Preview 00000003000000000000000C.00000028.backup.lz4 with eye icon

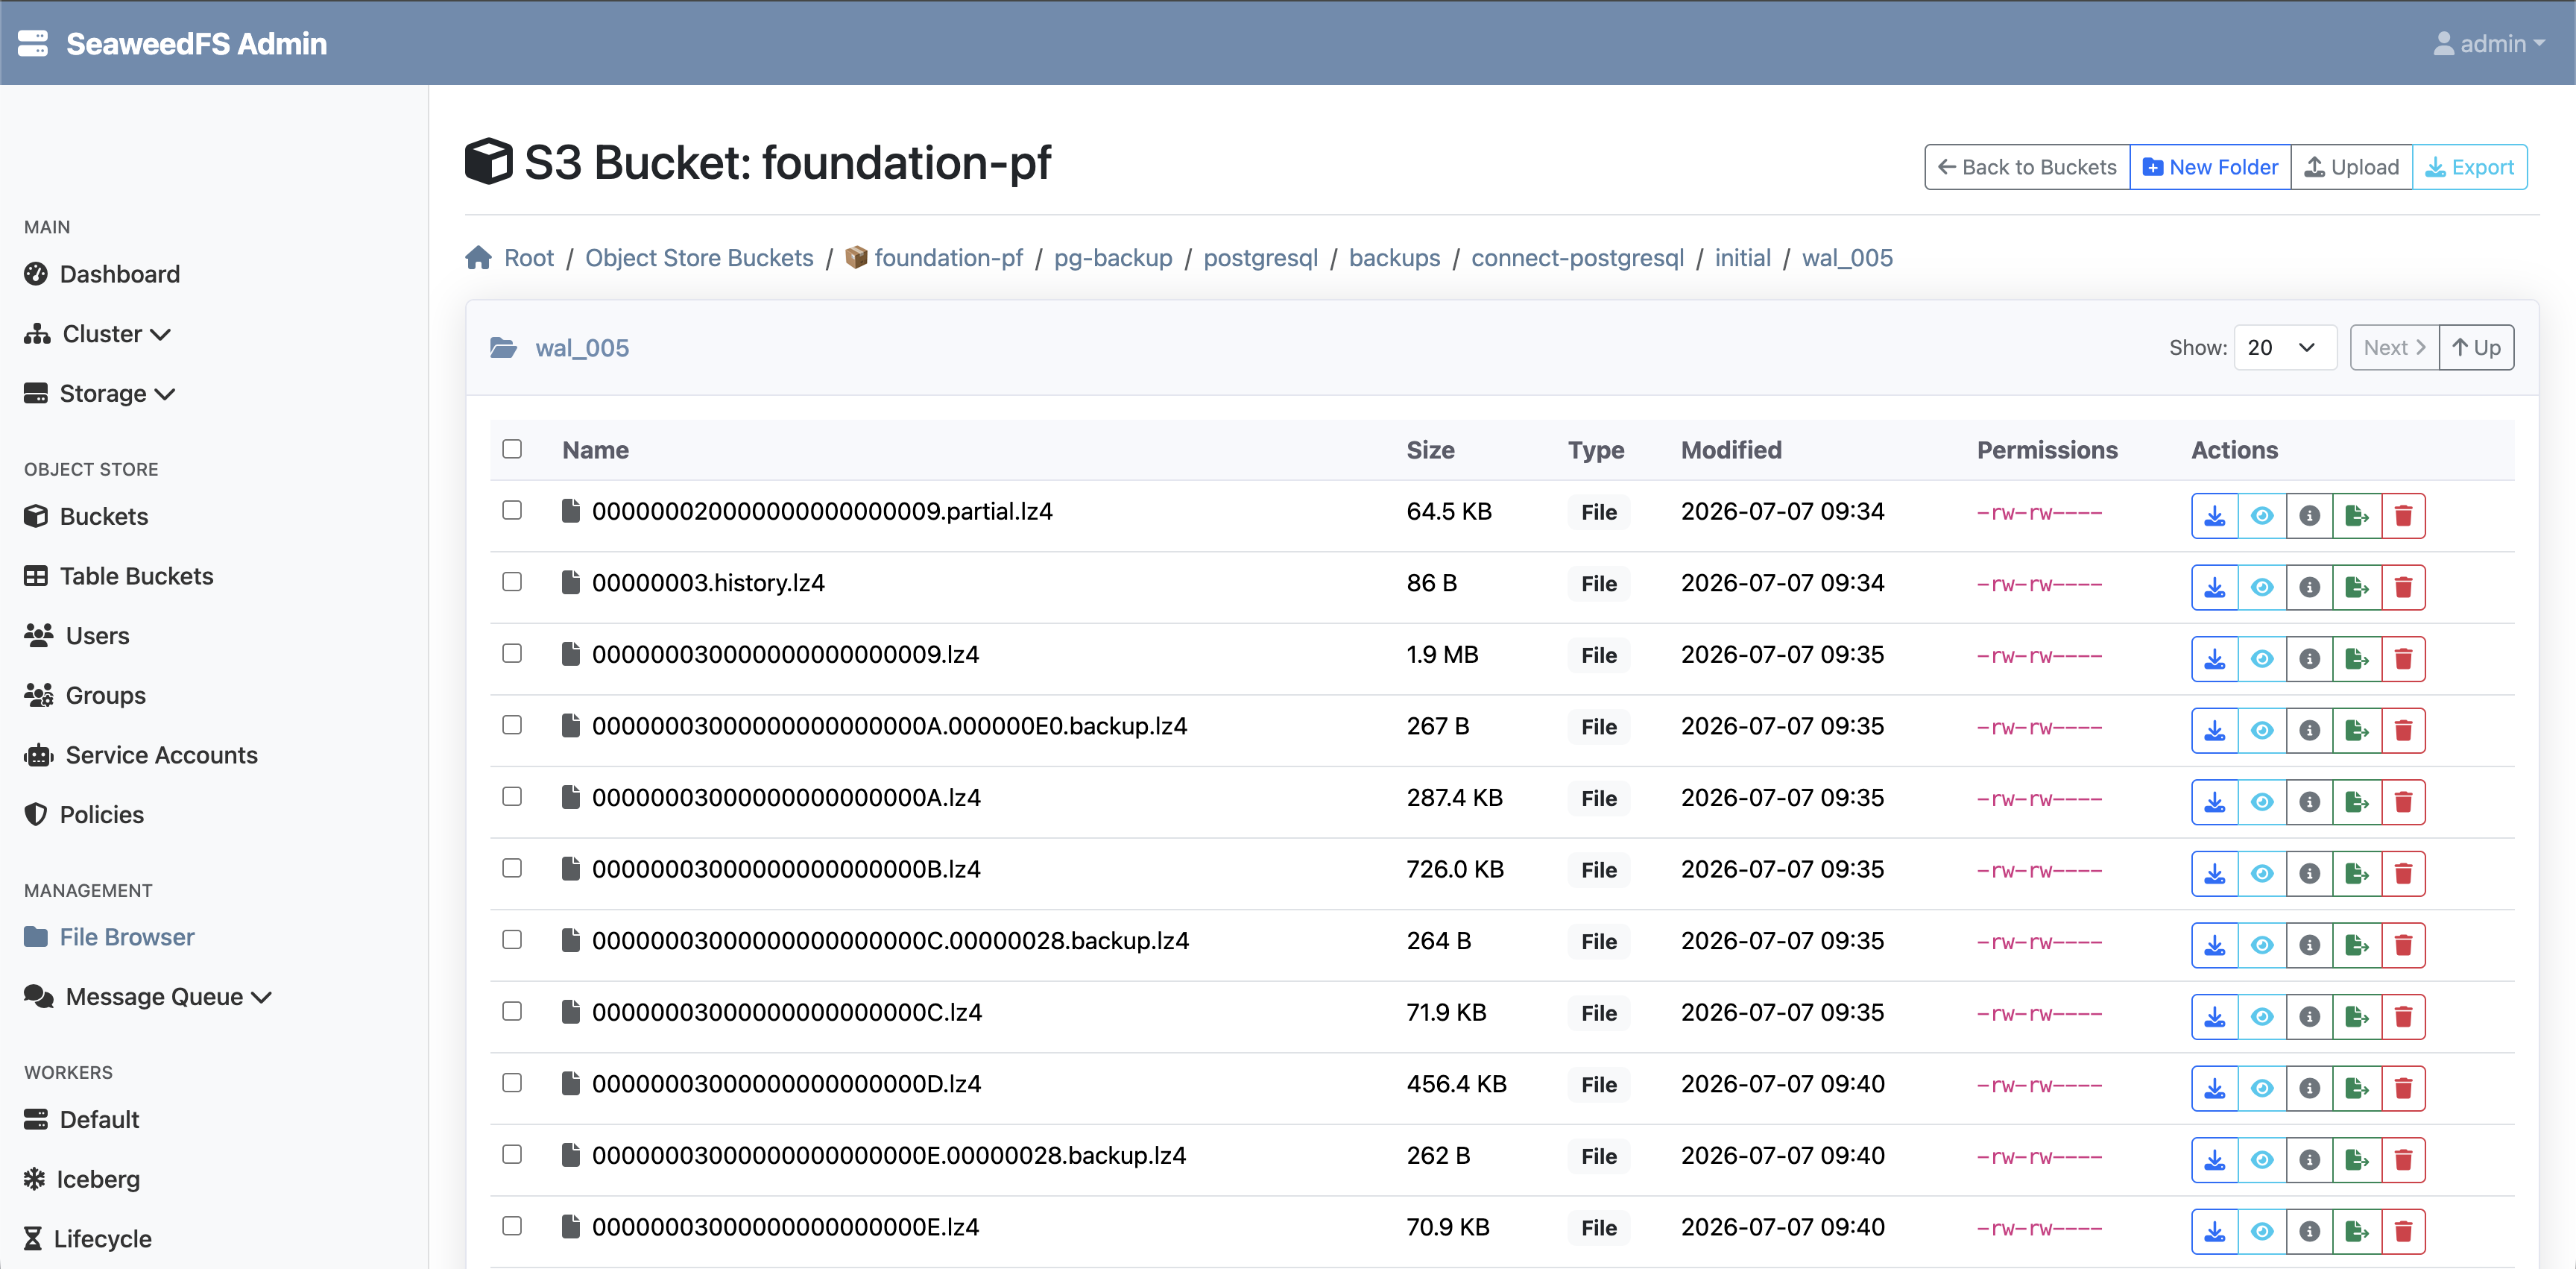2262,945
